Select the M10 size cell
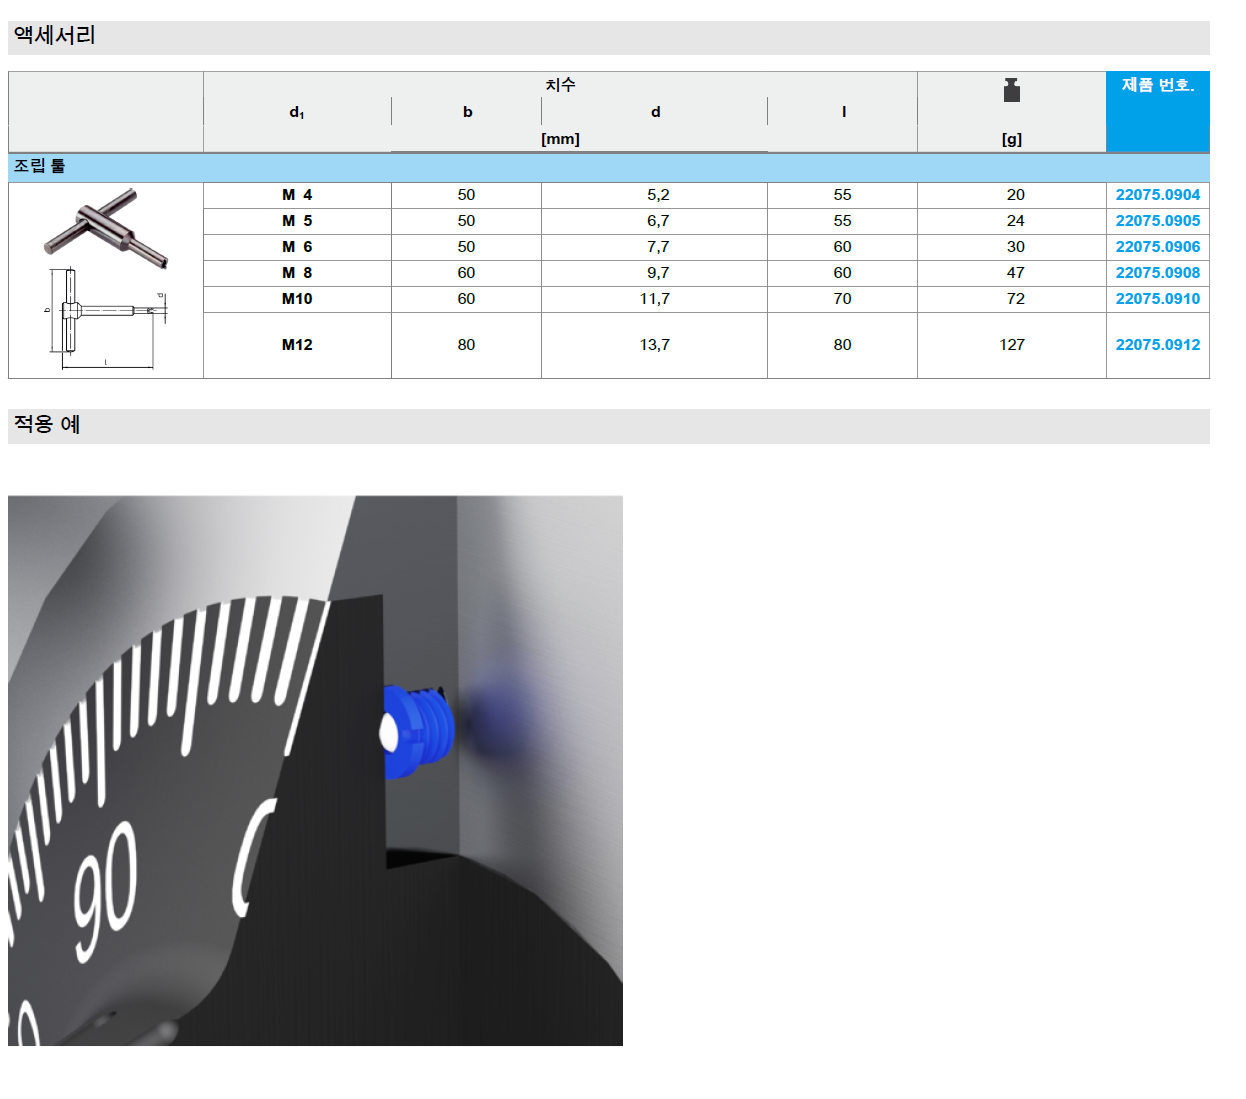1246x1099 pixels. click(x=297, y=299)
